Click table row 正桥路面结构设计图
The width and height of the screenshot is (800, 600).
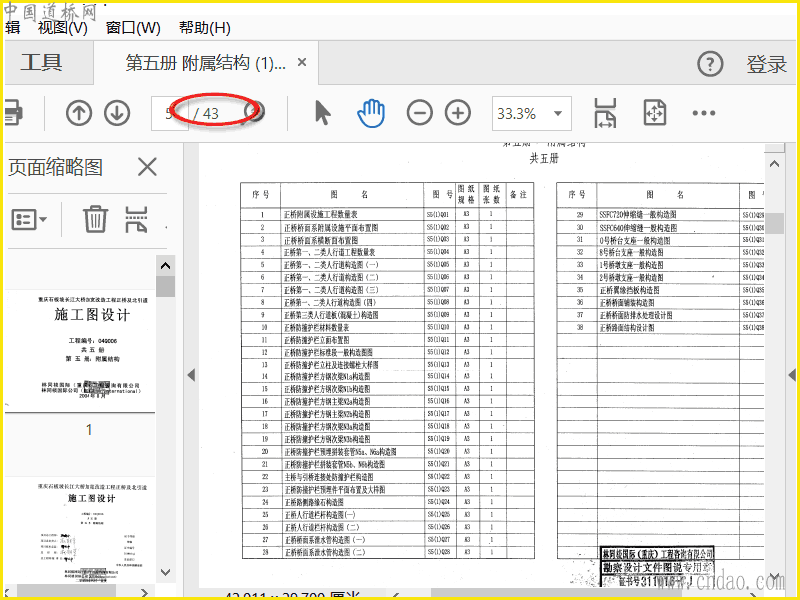(x=660, y=328)
